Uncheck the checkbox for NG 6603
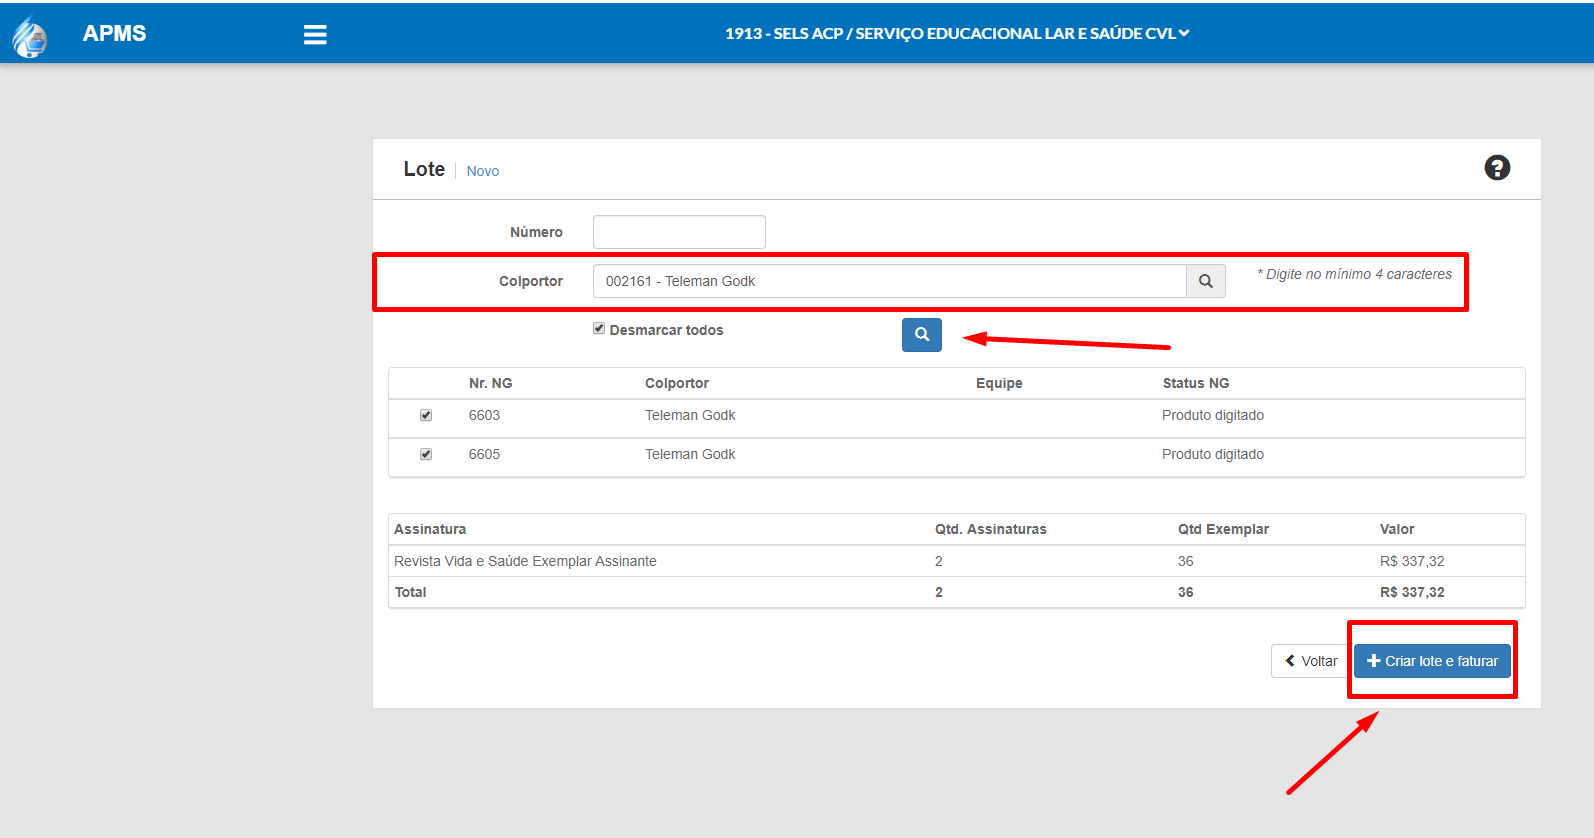The image size is (1594, 838). coord(426,415)
